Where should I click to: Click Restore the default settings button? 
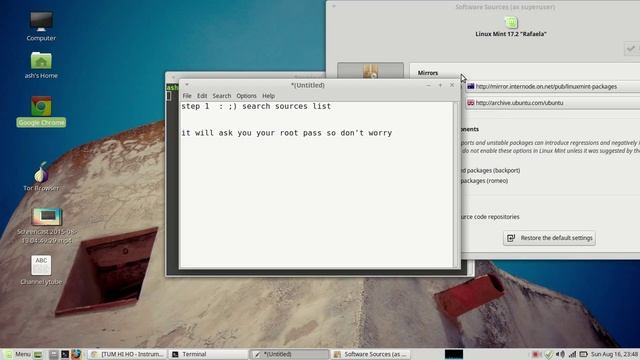coord(549,238)
